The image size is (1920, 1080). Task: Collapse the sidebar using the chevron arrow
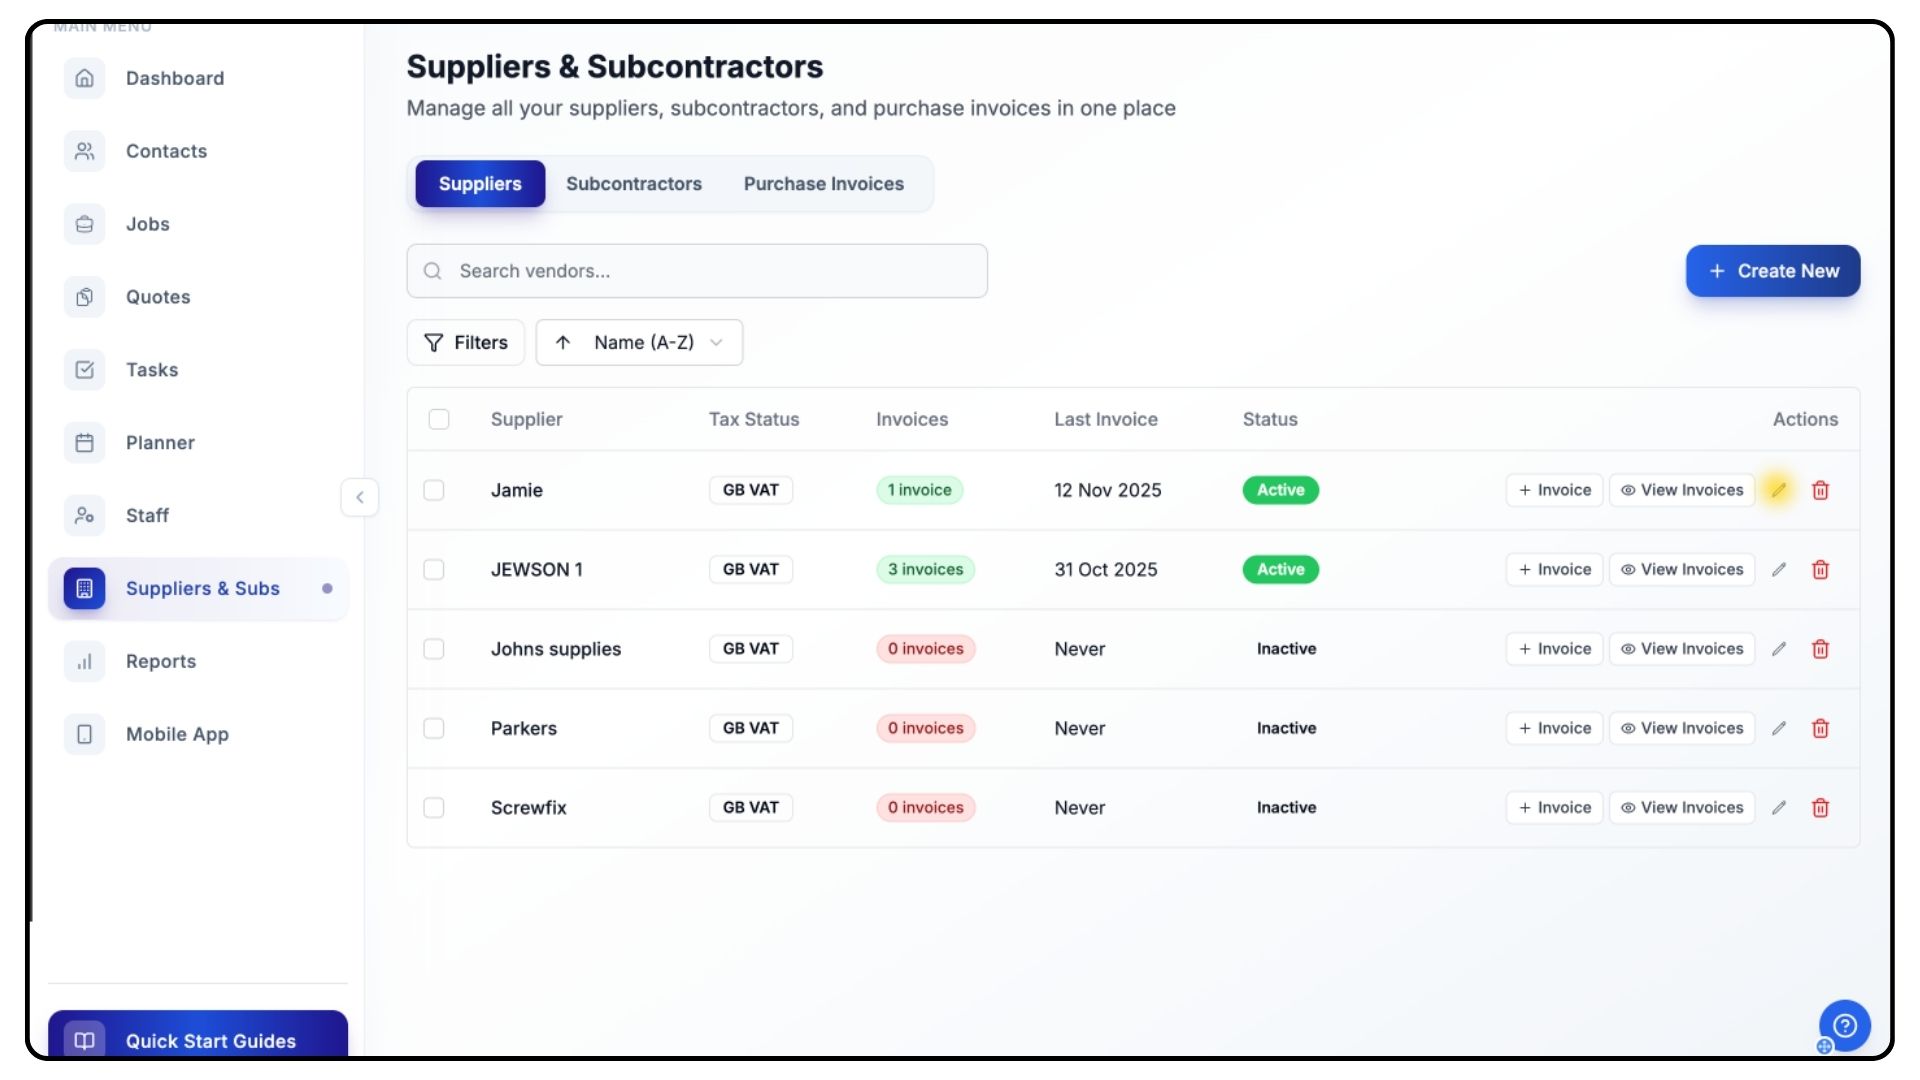(360, 497)
